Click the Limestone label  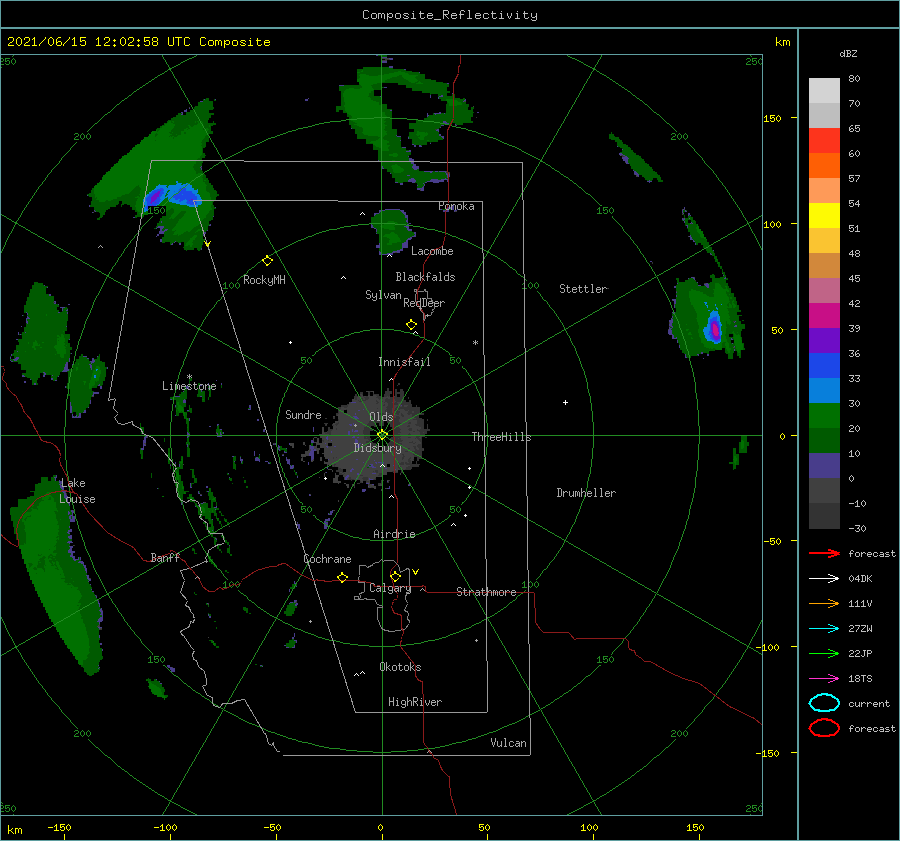[189, 386]
